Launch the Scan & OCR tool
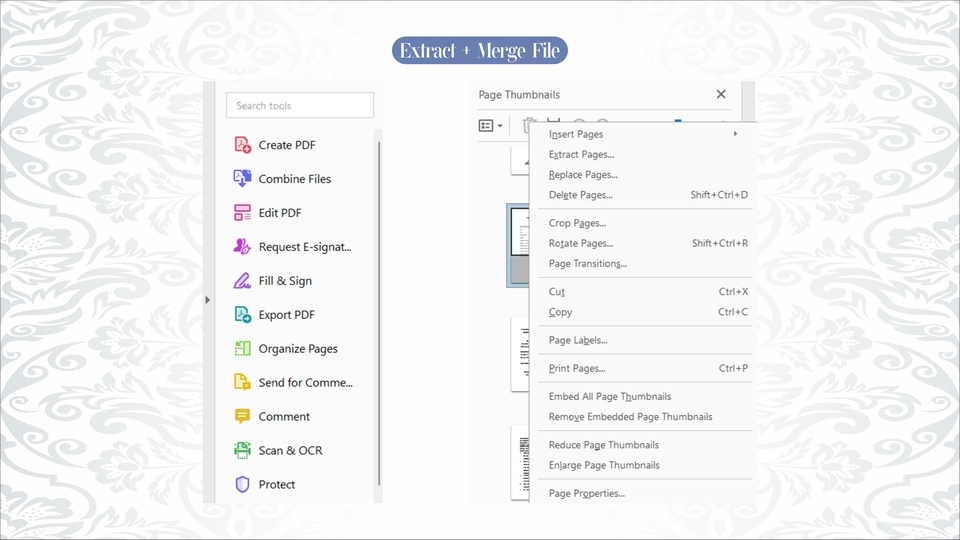 [x=278, y=451]
